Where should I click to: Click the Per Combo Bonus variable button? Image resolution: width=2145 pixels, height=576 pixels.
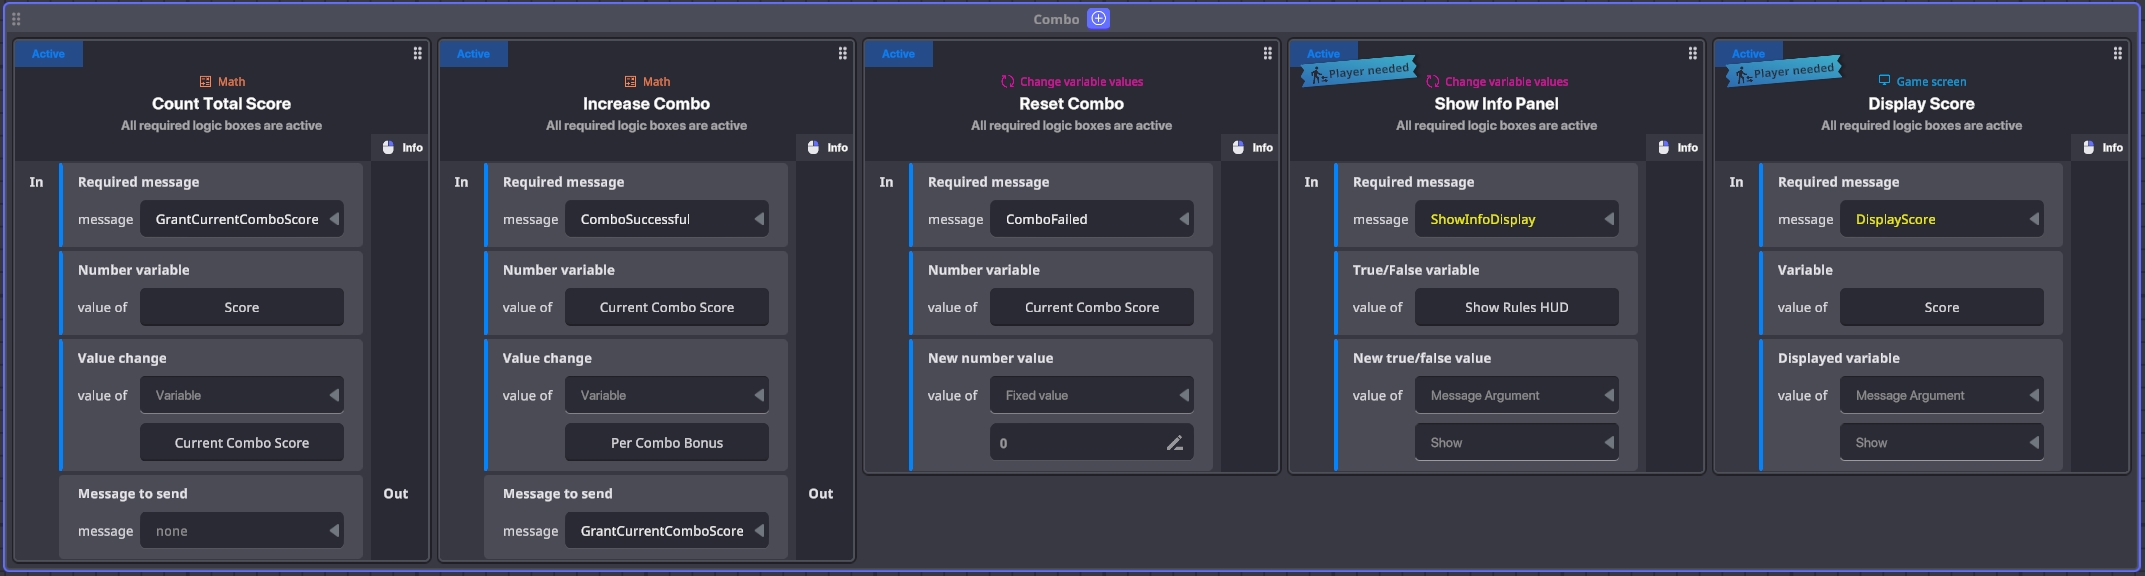pos(666,443)
